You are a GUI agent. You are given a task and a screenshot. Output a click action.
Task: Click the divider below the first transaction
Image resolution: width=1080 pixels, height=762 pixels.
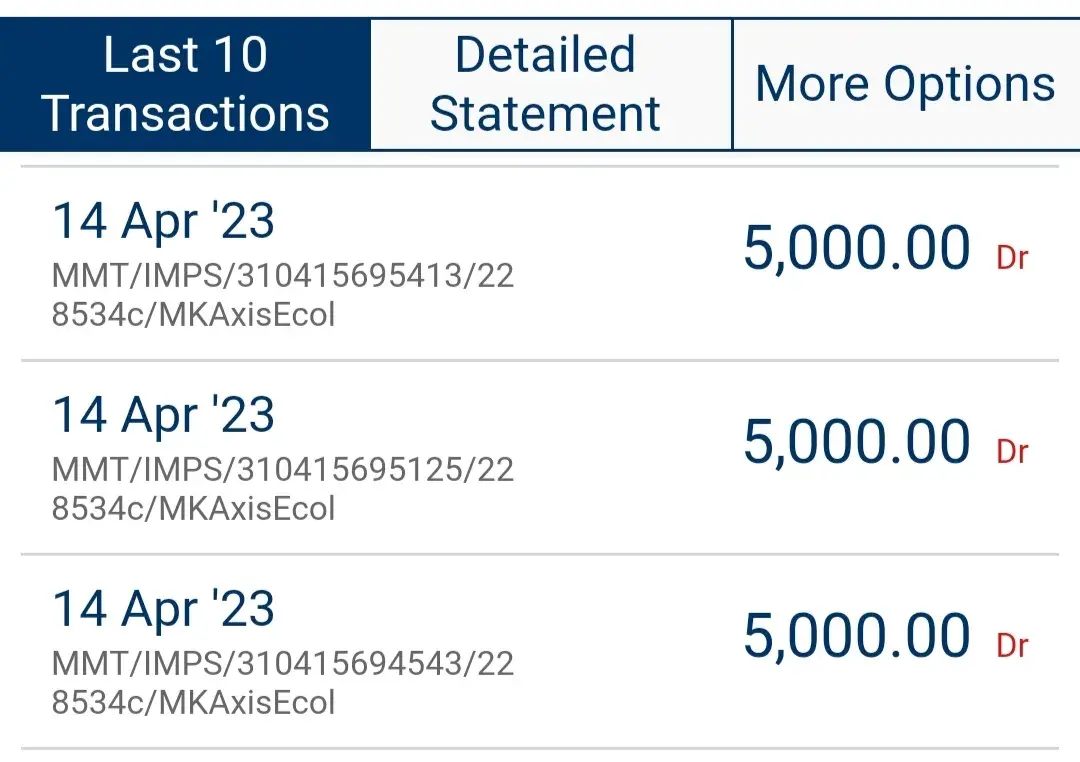click(540, 360)
